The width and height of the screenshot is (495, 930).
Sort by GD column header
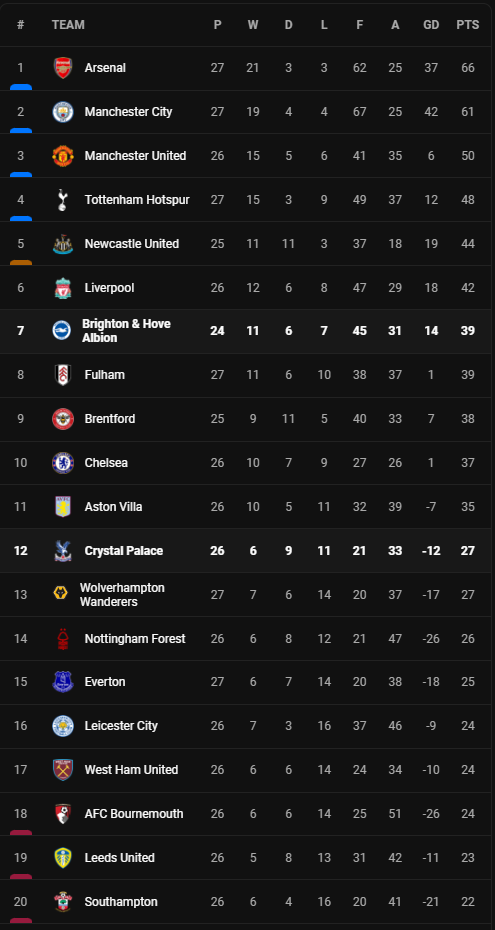[431, 25]
